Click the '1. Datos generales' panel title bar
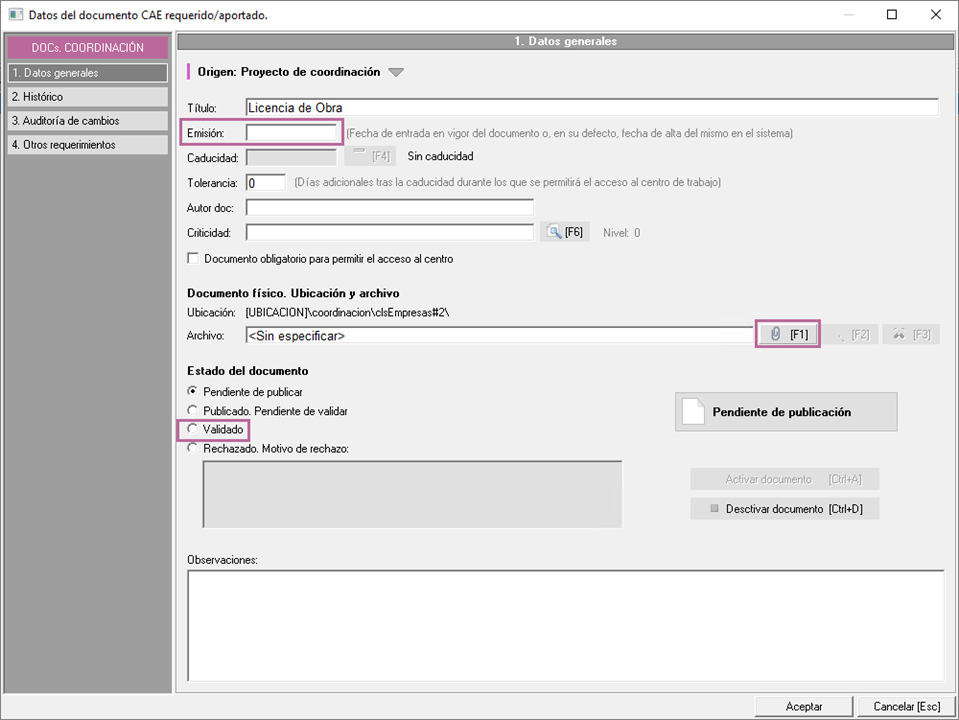 (x=565, y=41)
